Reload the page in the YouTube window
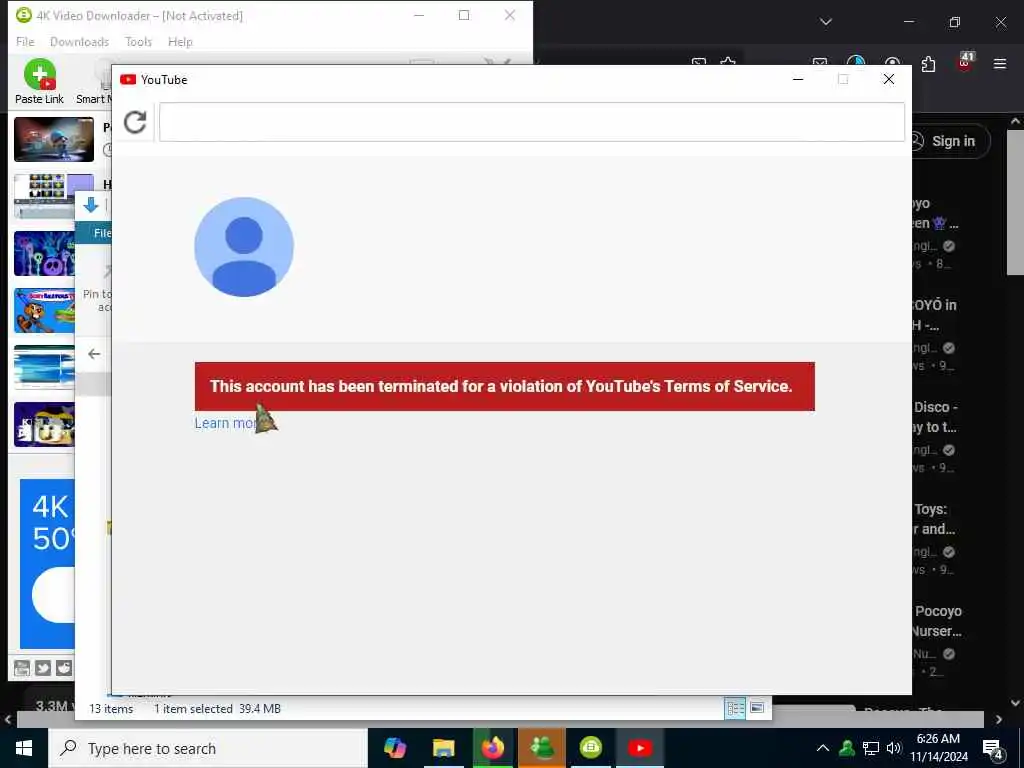 pos(135,122)
